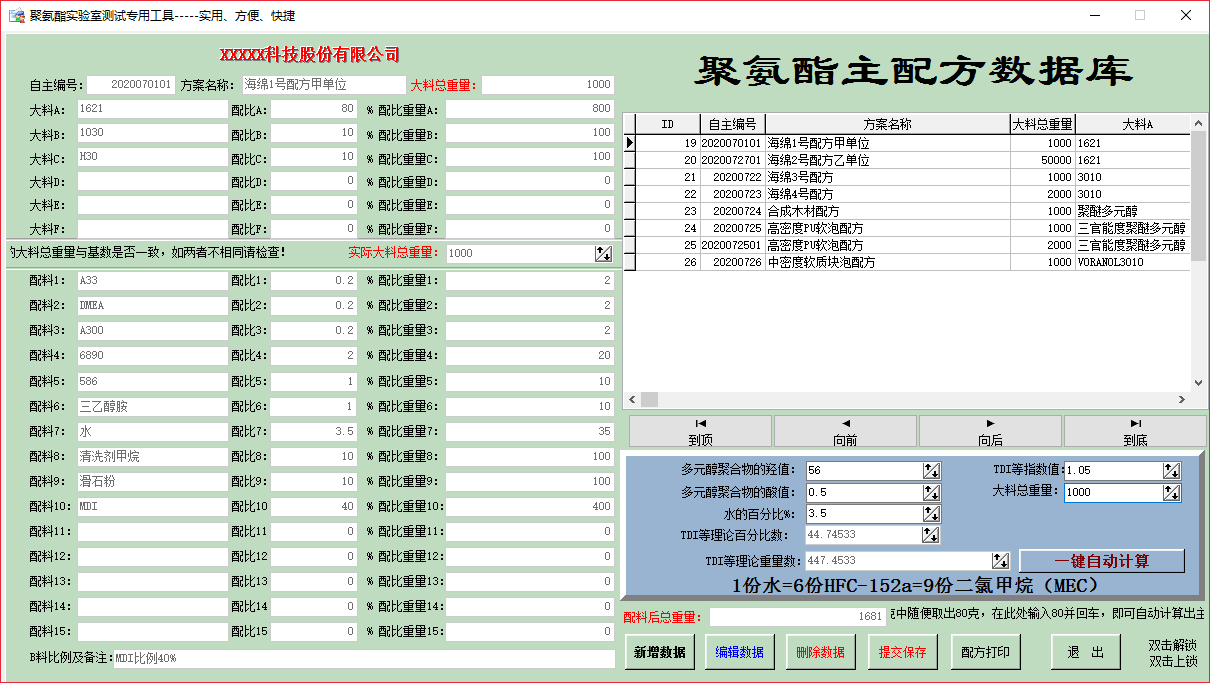
Task: Click 配方打印 button
Action: (985, 652)
